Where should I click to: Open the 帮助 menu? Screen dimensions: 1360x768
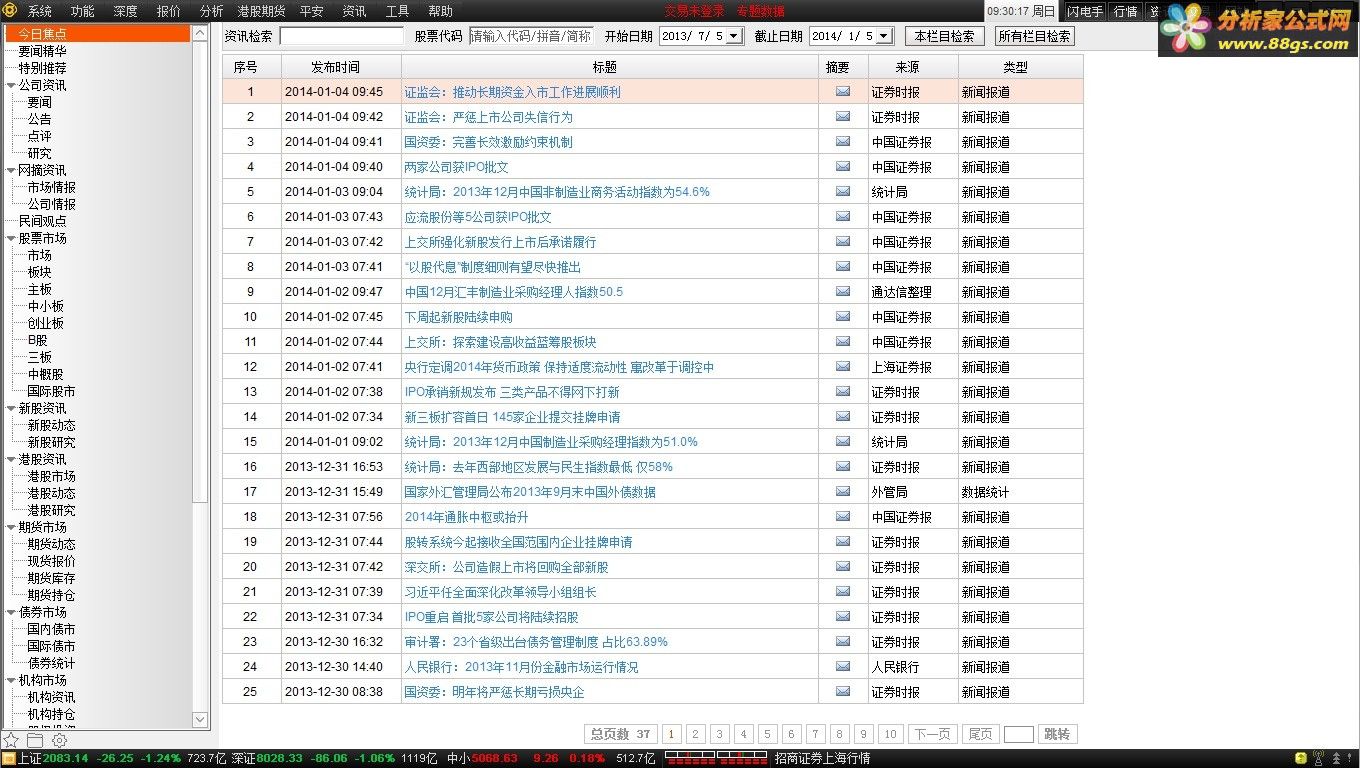(x=440, y=11)
